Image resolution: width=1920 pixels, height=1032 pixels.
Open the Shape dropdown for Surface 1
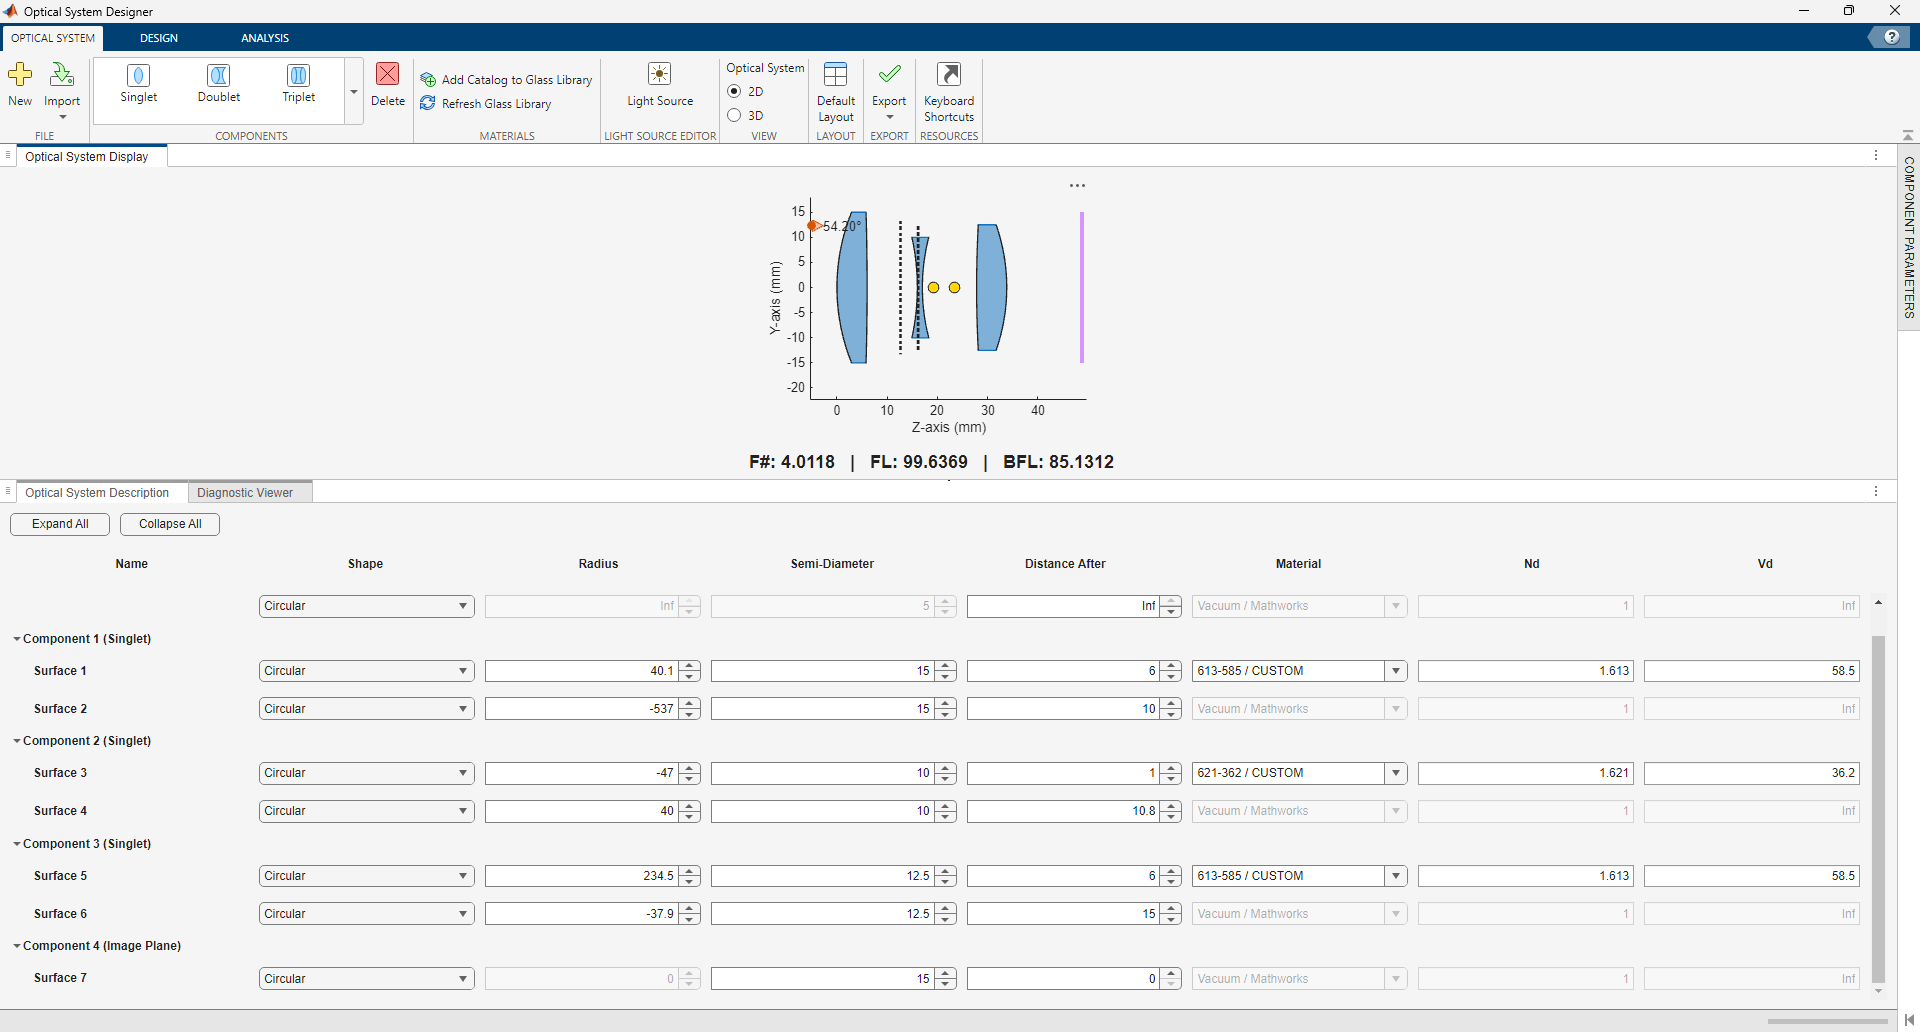pos(366,670)
